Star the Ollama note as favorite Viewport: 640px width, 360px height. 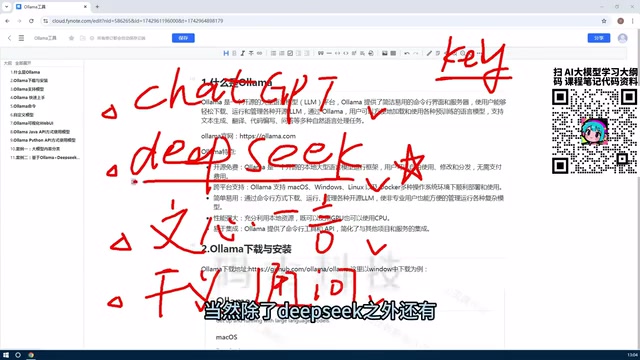point(71,38)
